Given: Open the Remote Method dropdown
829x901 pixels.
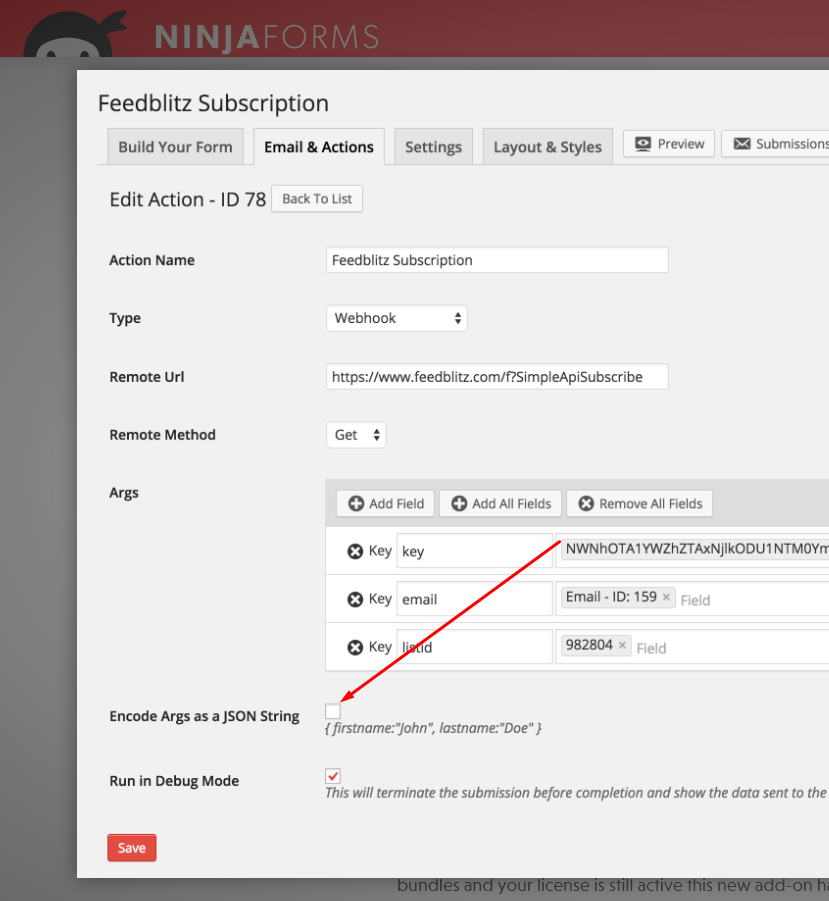Looking at the screenshot, I should [x=355, y=435].
